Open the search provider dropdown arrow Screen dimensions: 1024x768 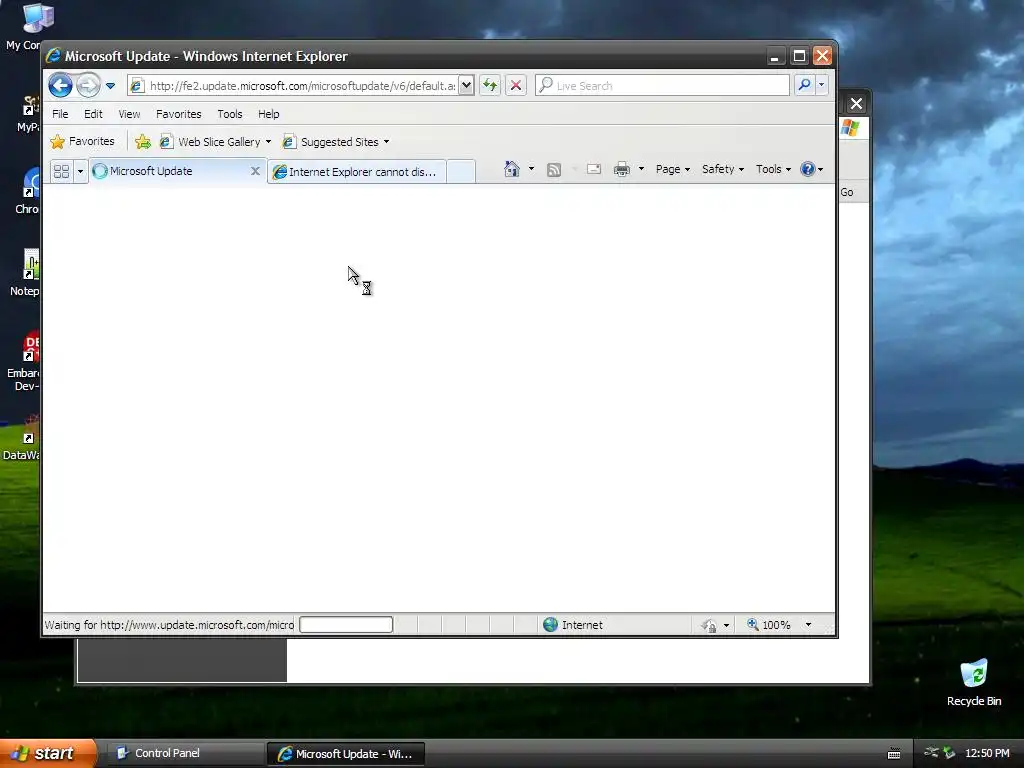[822, 85]
